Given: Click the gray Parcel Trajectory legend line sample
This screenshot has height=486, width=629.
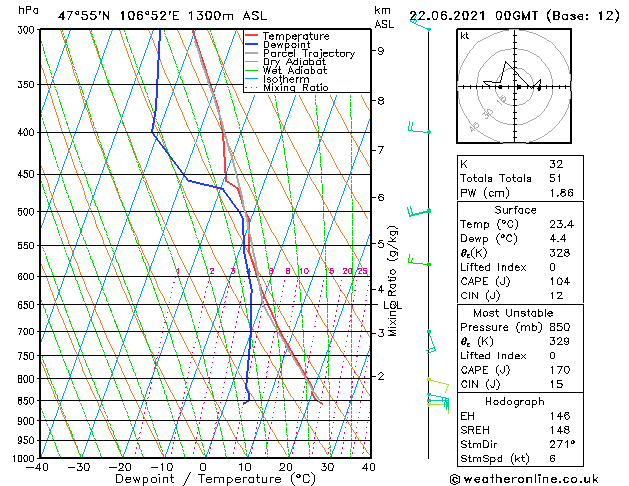Looking at the screenshot, I should coord(252,53).
